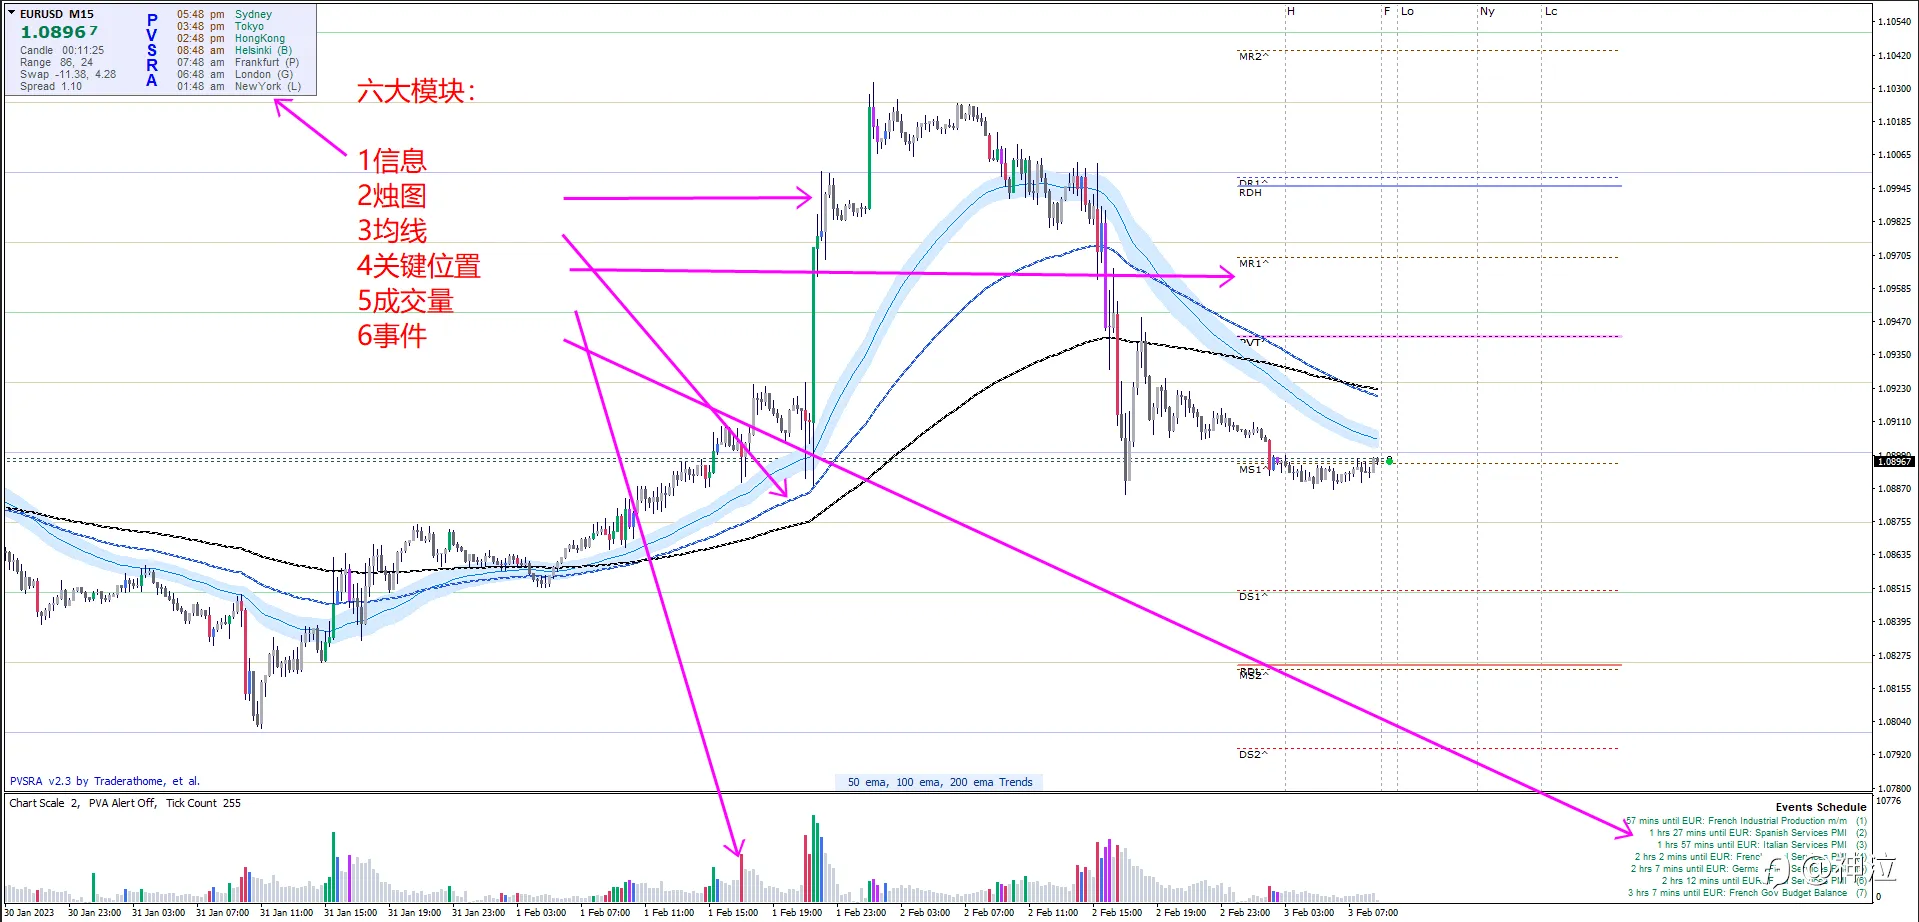Click the DS1^ level label
This screenshot has width=1919, height=922.
click(x=1253, y=597)
